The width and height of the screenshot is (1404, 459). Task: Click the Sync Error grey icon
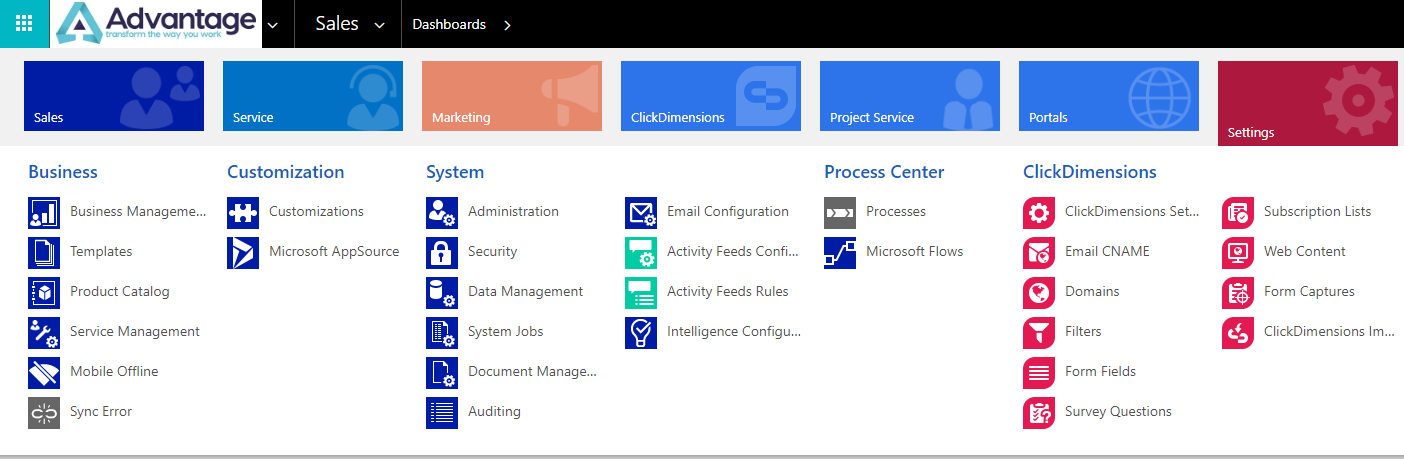44,413
